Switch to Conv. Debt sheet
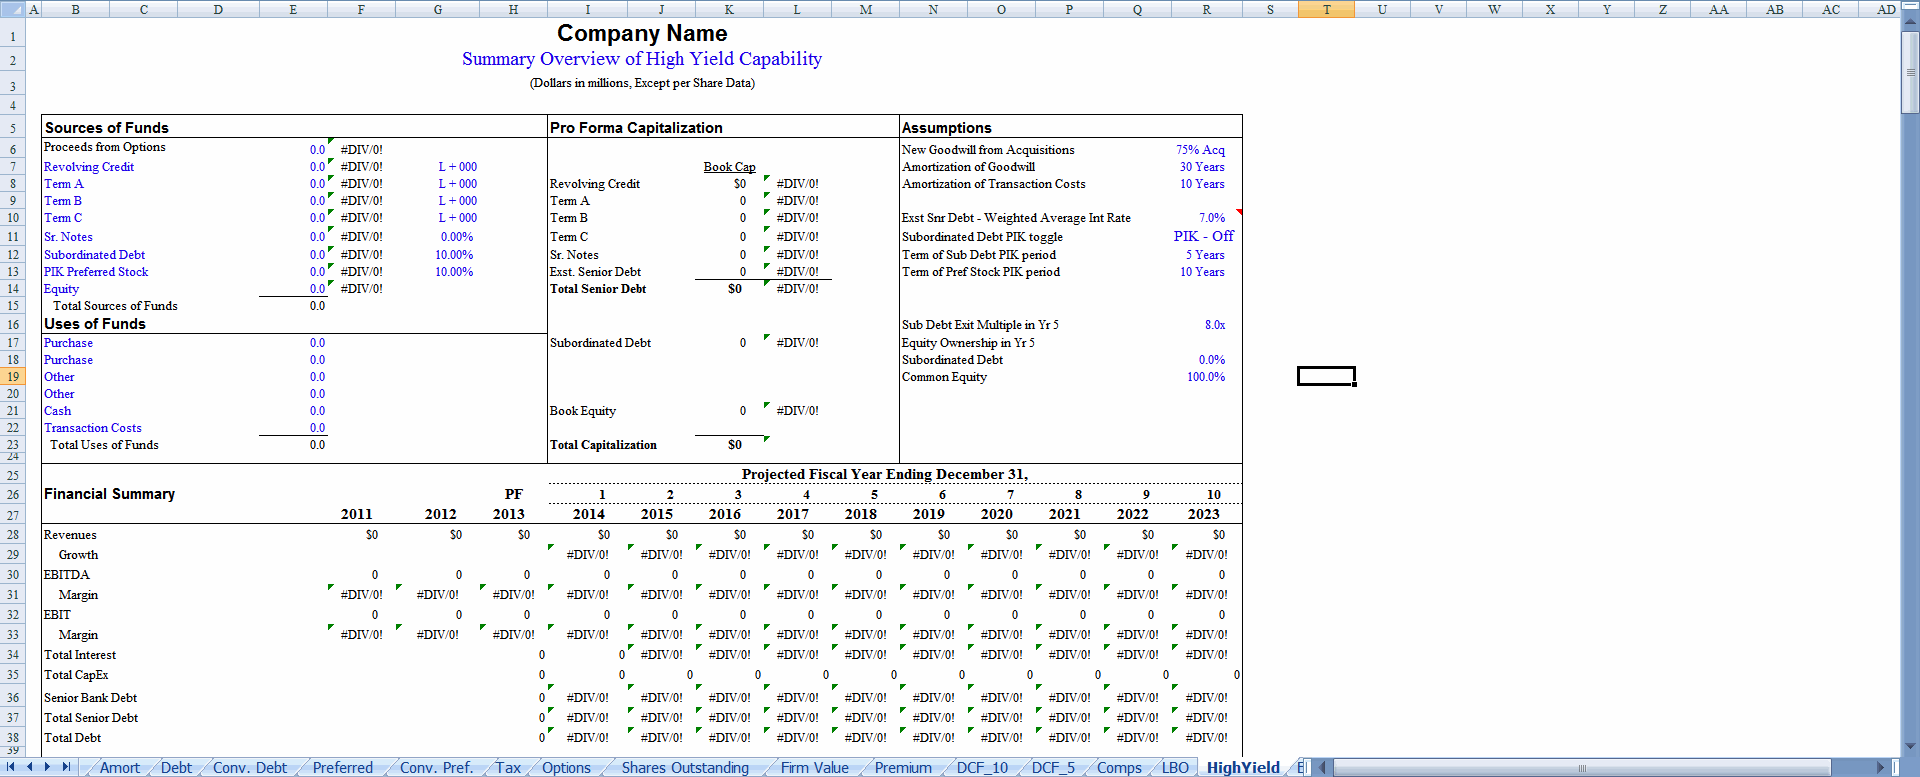Viewport: 1920px width, 777px height. coord(250,767)
